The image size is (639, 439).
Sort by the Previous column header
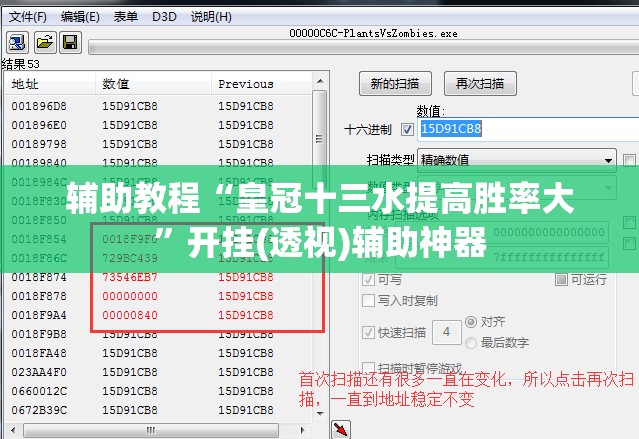(262, 84)
